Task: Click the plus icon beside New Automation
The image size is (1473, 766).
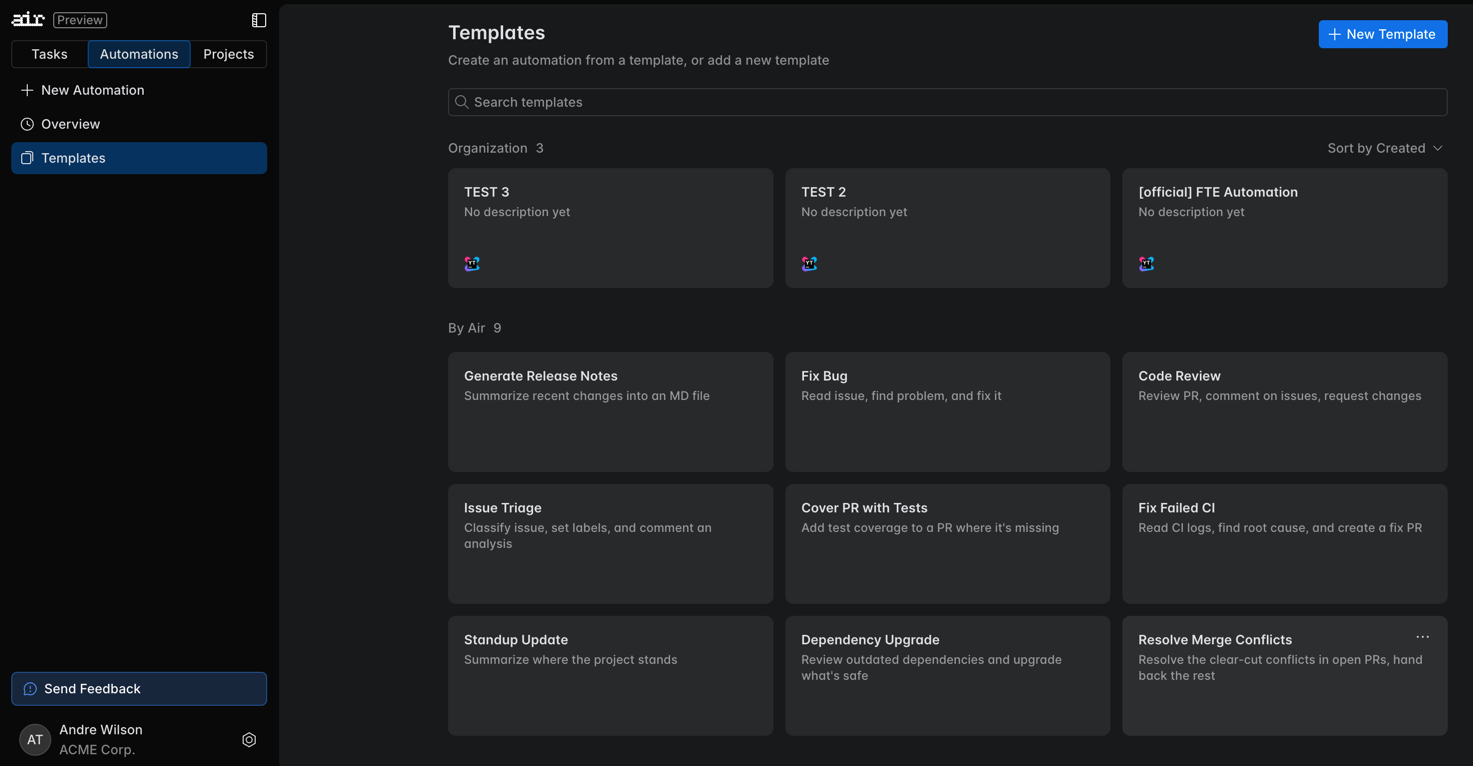Action: point(27,90)
